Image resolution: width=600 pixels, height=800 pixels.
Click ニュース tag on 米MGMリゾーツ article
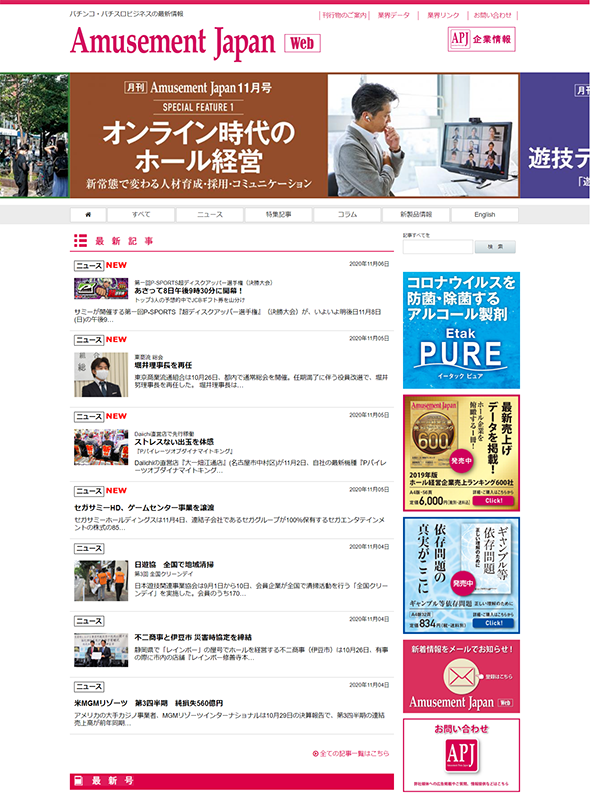click(89, 687)
